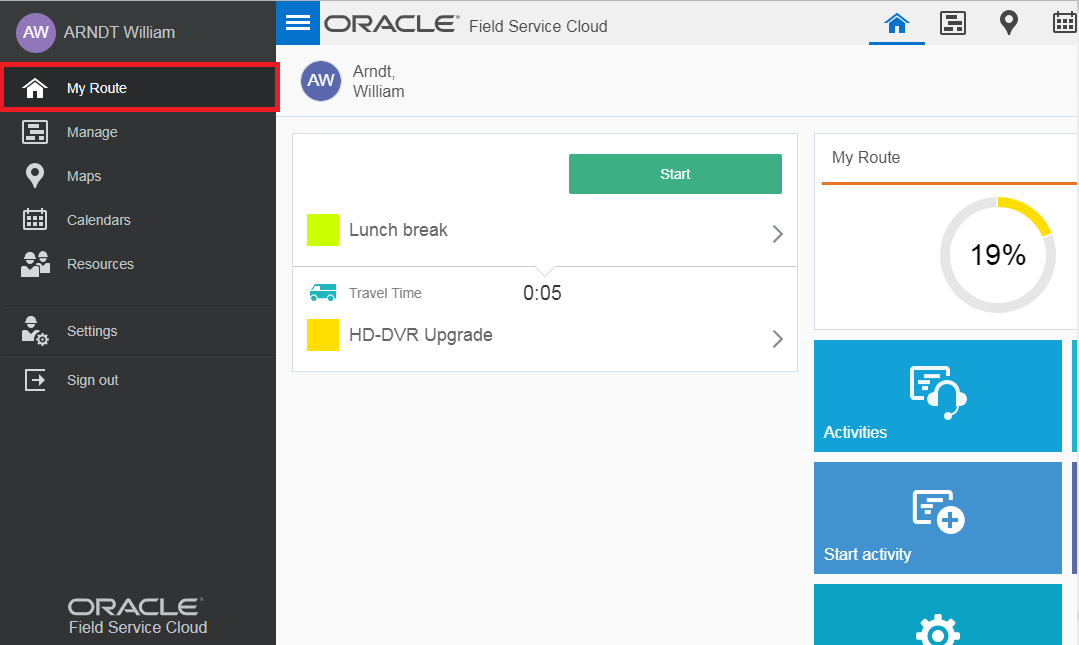Screen dimensions: 1079x645
Task: Select Settings in the sidebar menu
Action: (x=138, y=331)
